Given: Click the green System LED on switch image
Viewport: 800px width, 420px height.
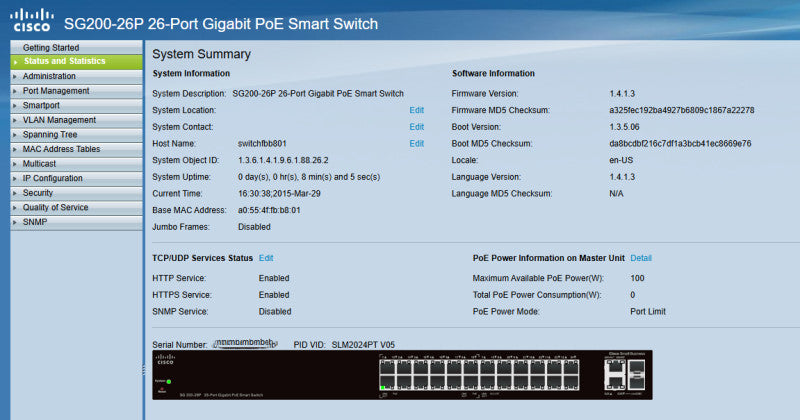Looking at the screenshot, I should coord(169,381).
